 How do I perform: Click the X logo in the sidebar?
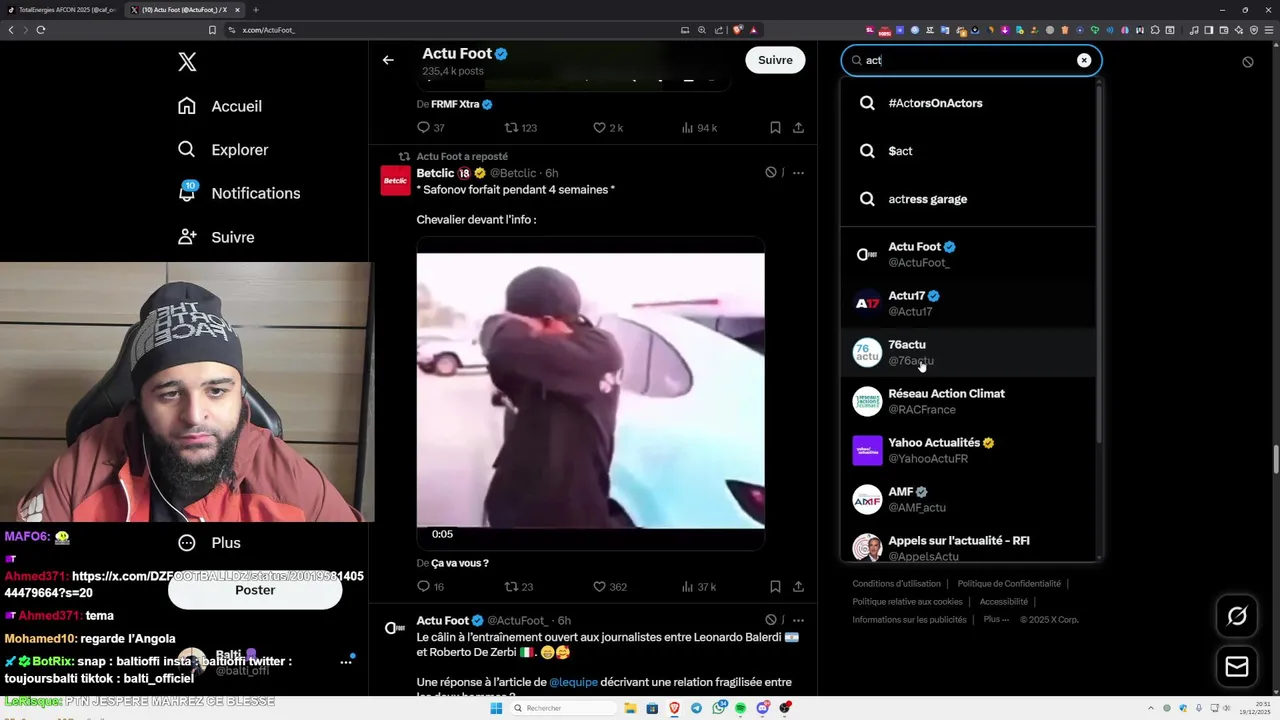click(187, 62)
